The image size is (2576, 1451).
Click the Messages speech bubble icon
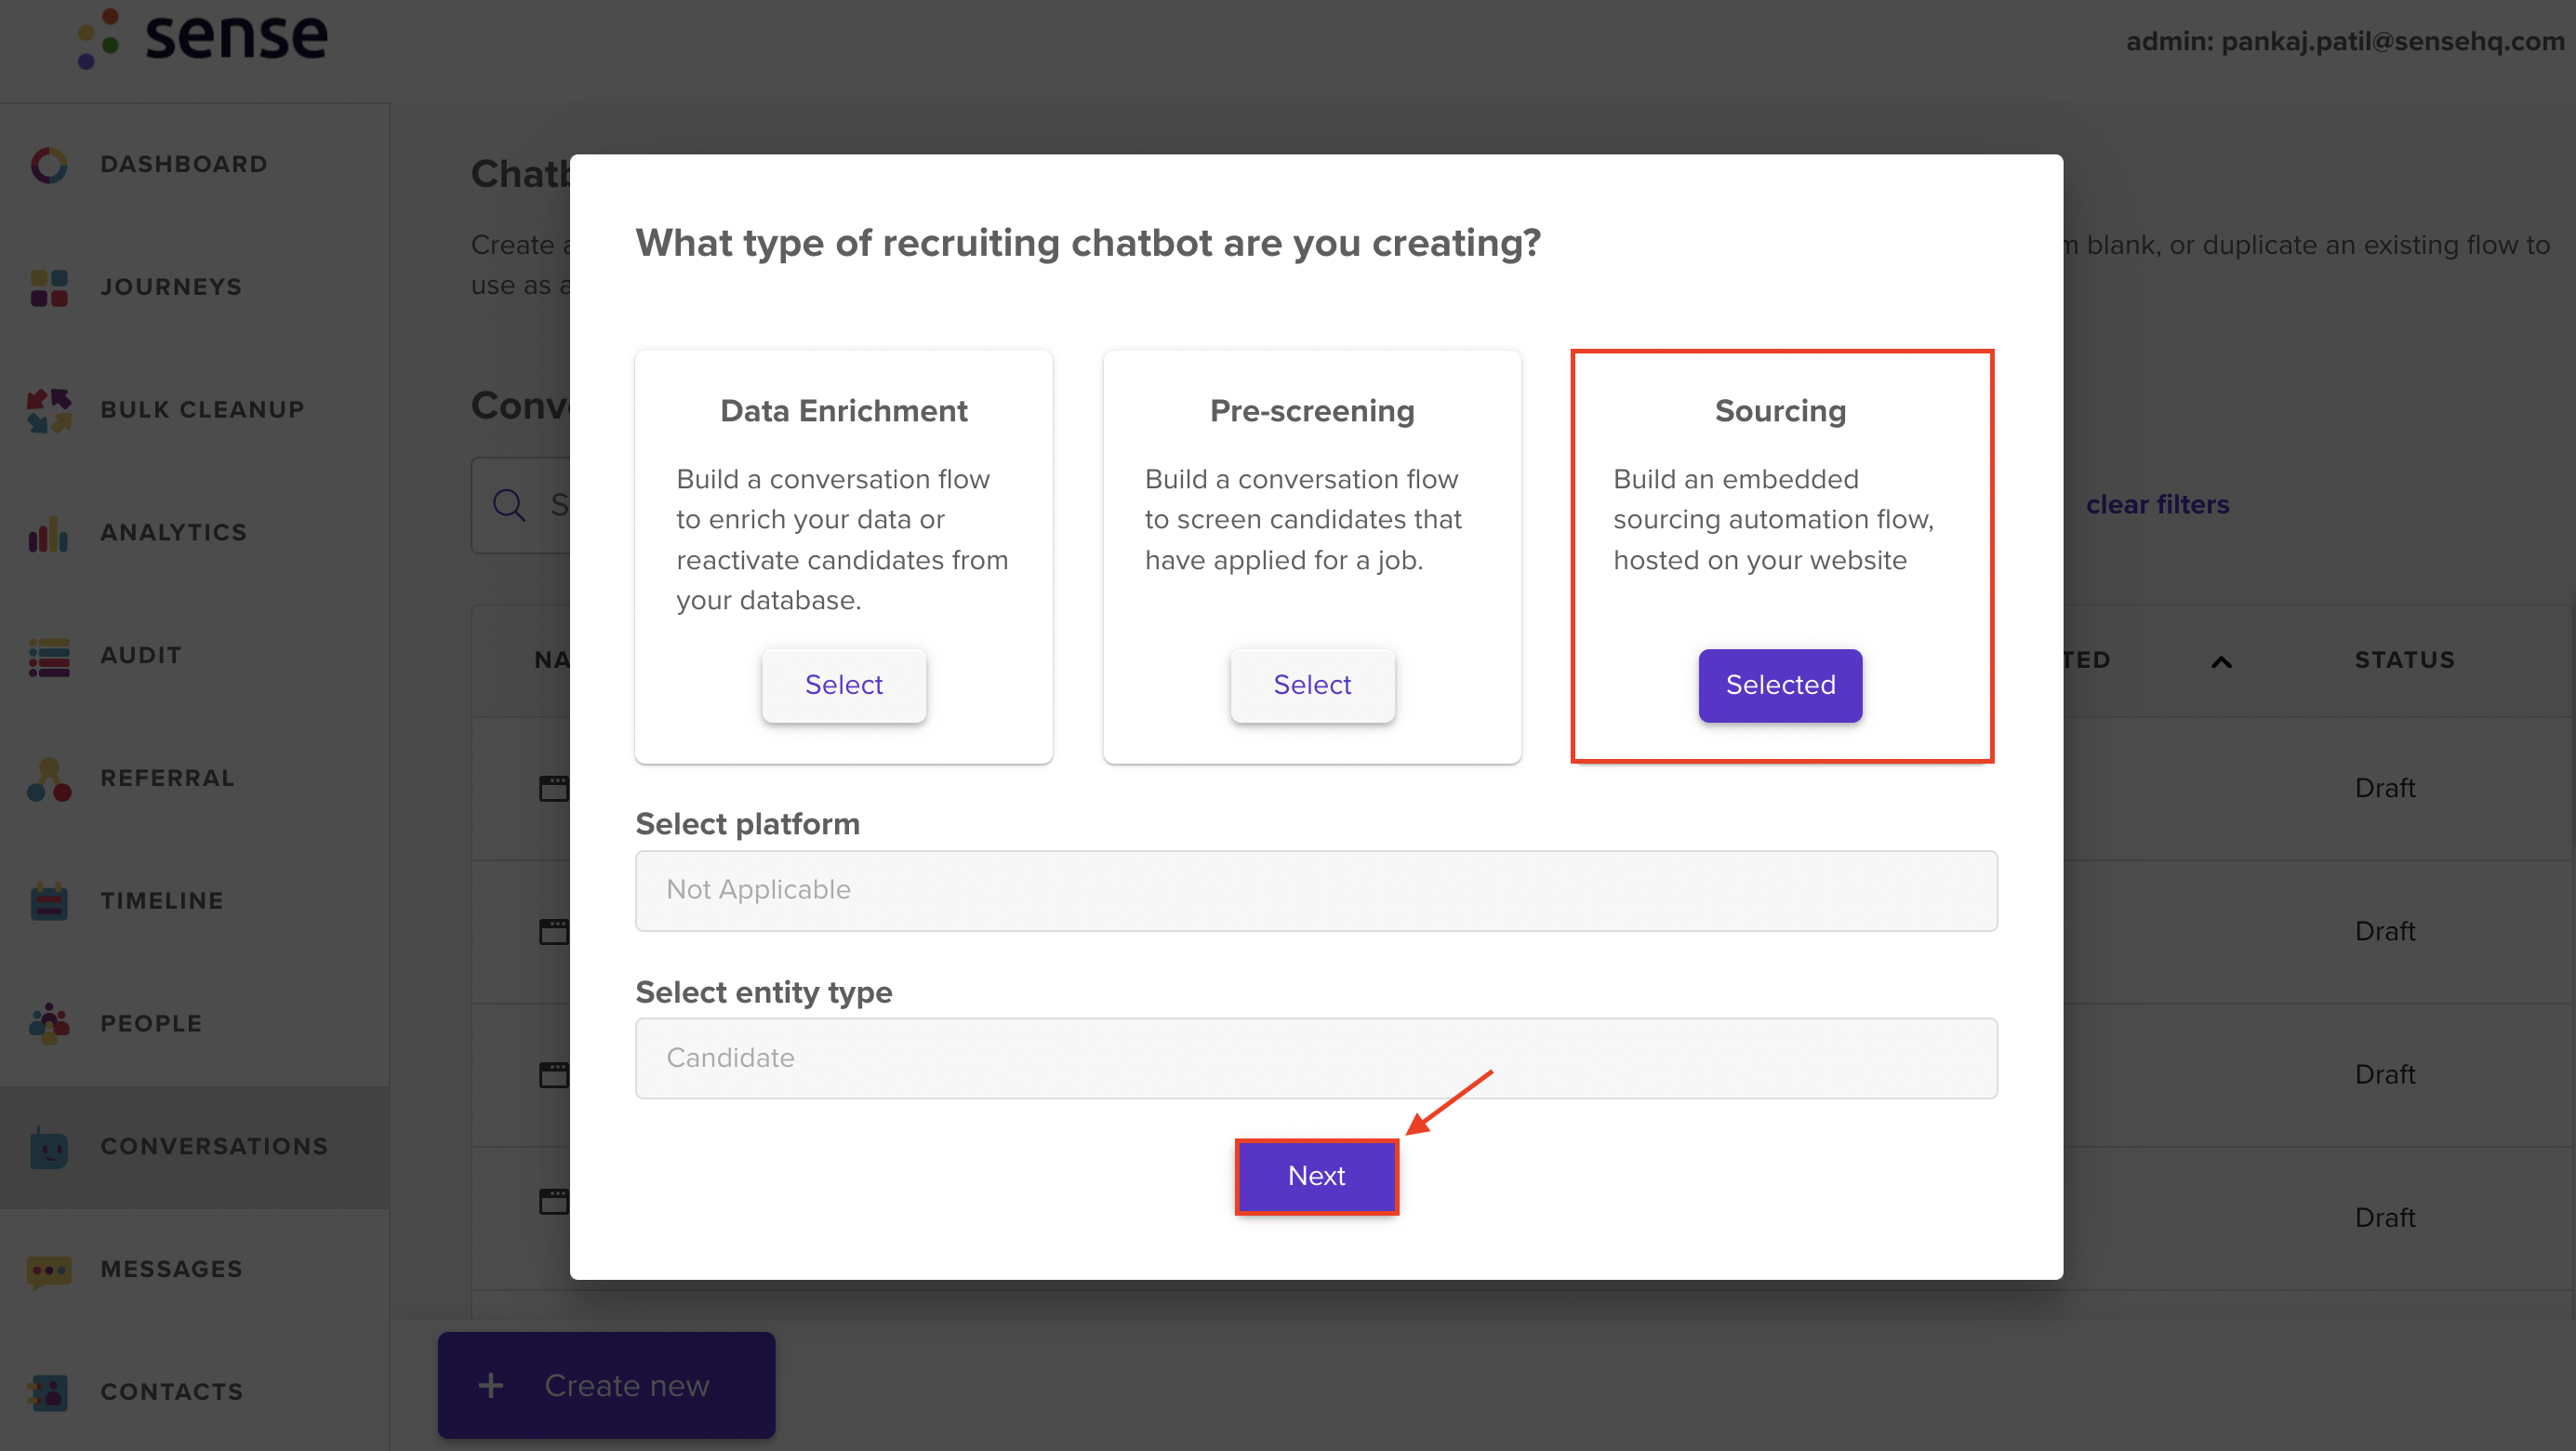point(48,1271)
